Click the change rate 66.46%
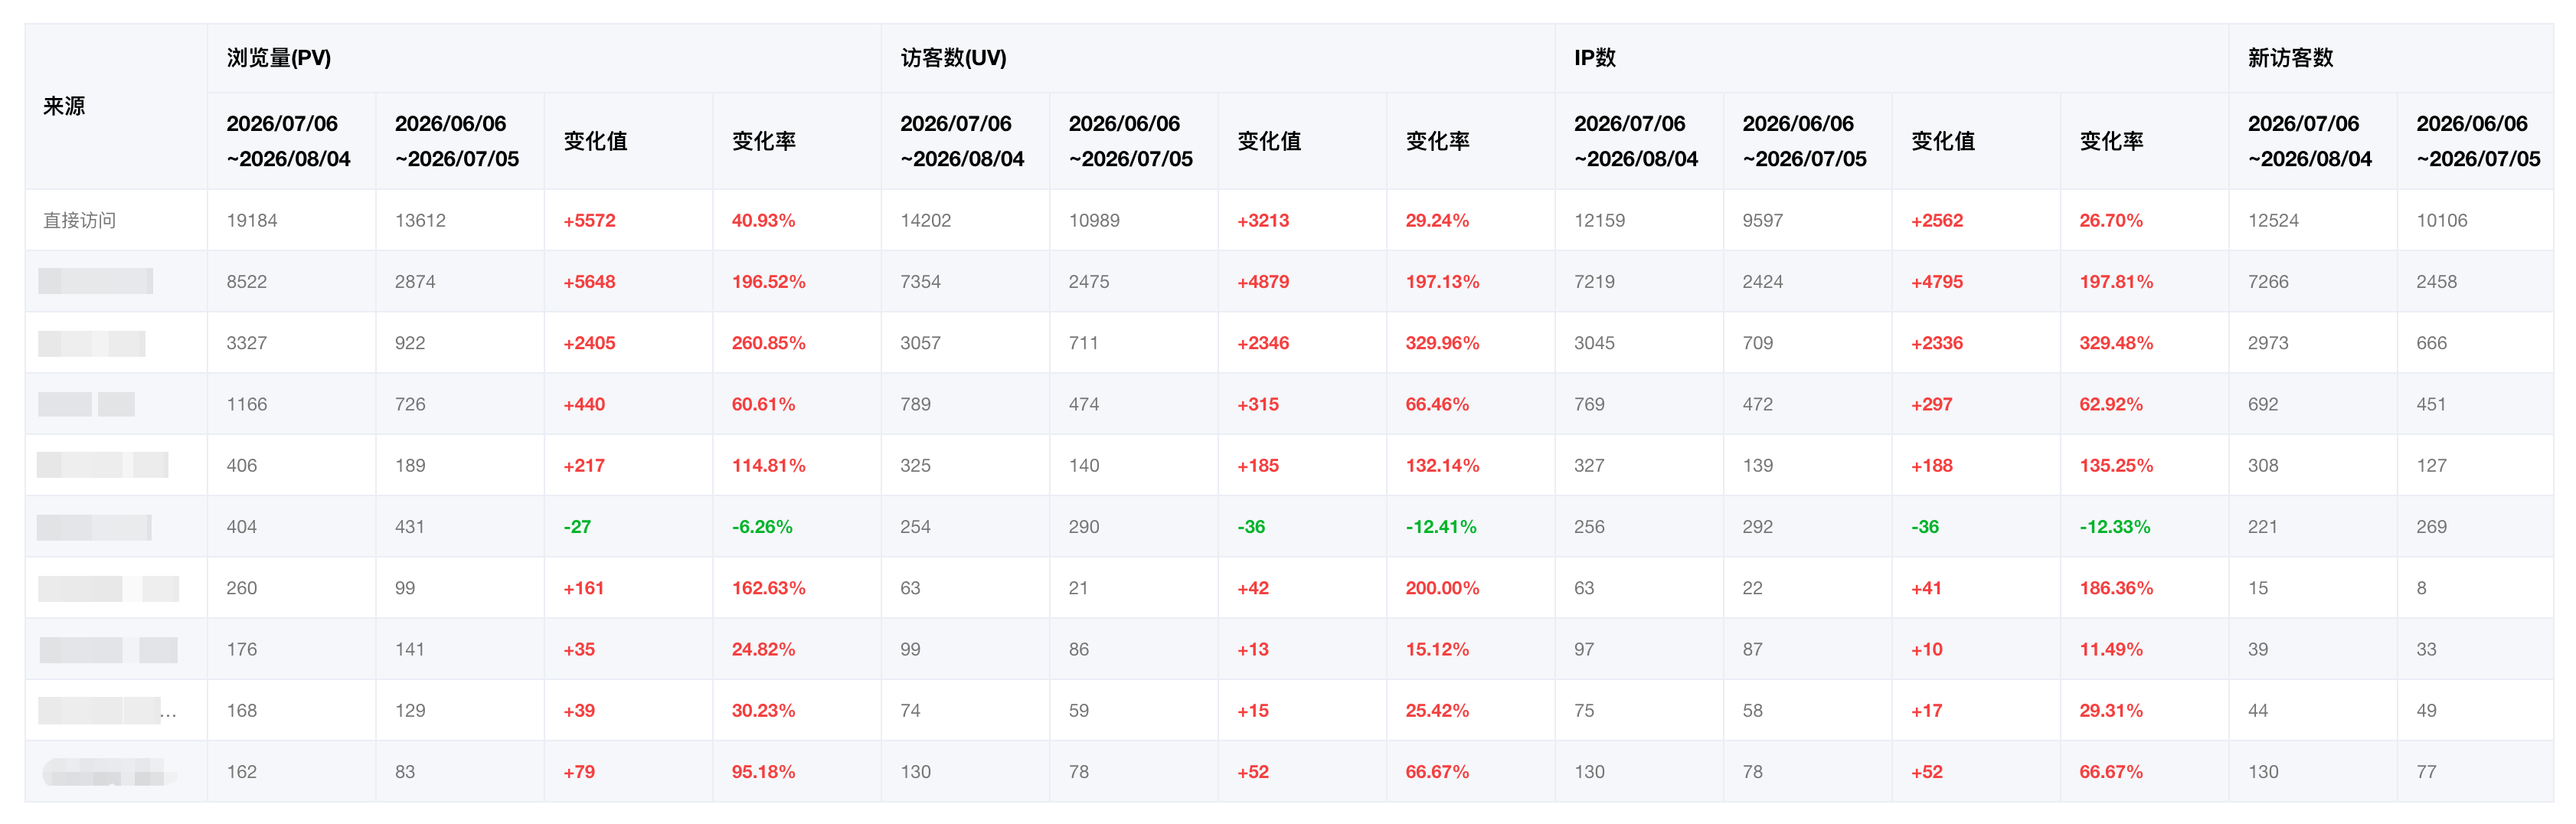The width and height of the screenshot is (2576, 824). point(1438,404)
